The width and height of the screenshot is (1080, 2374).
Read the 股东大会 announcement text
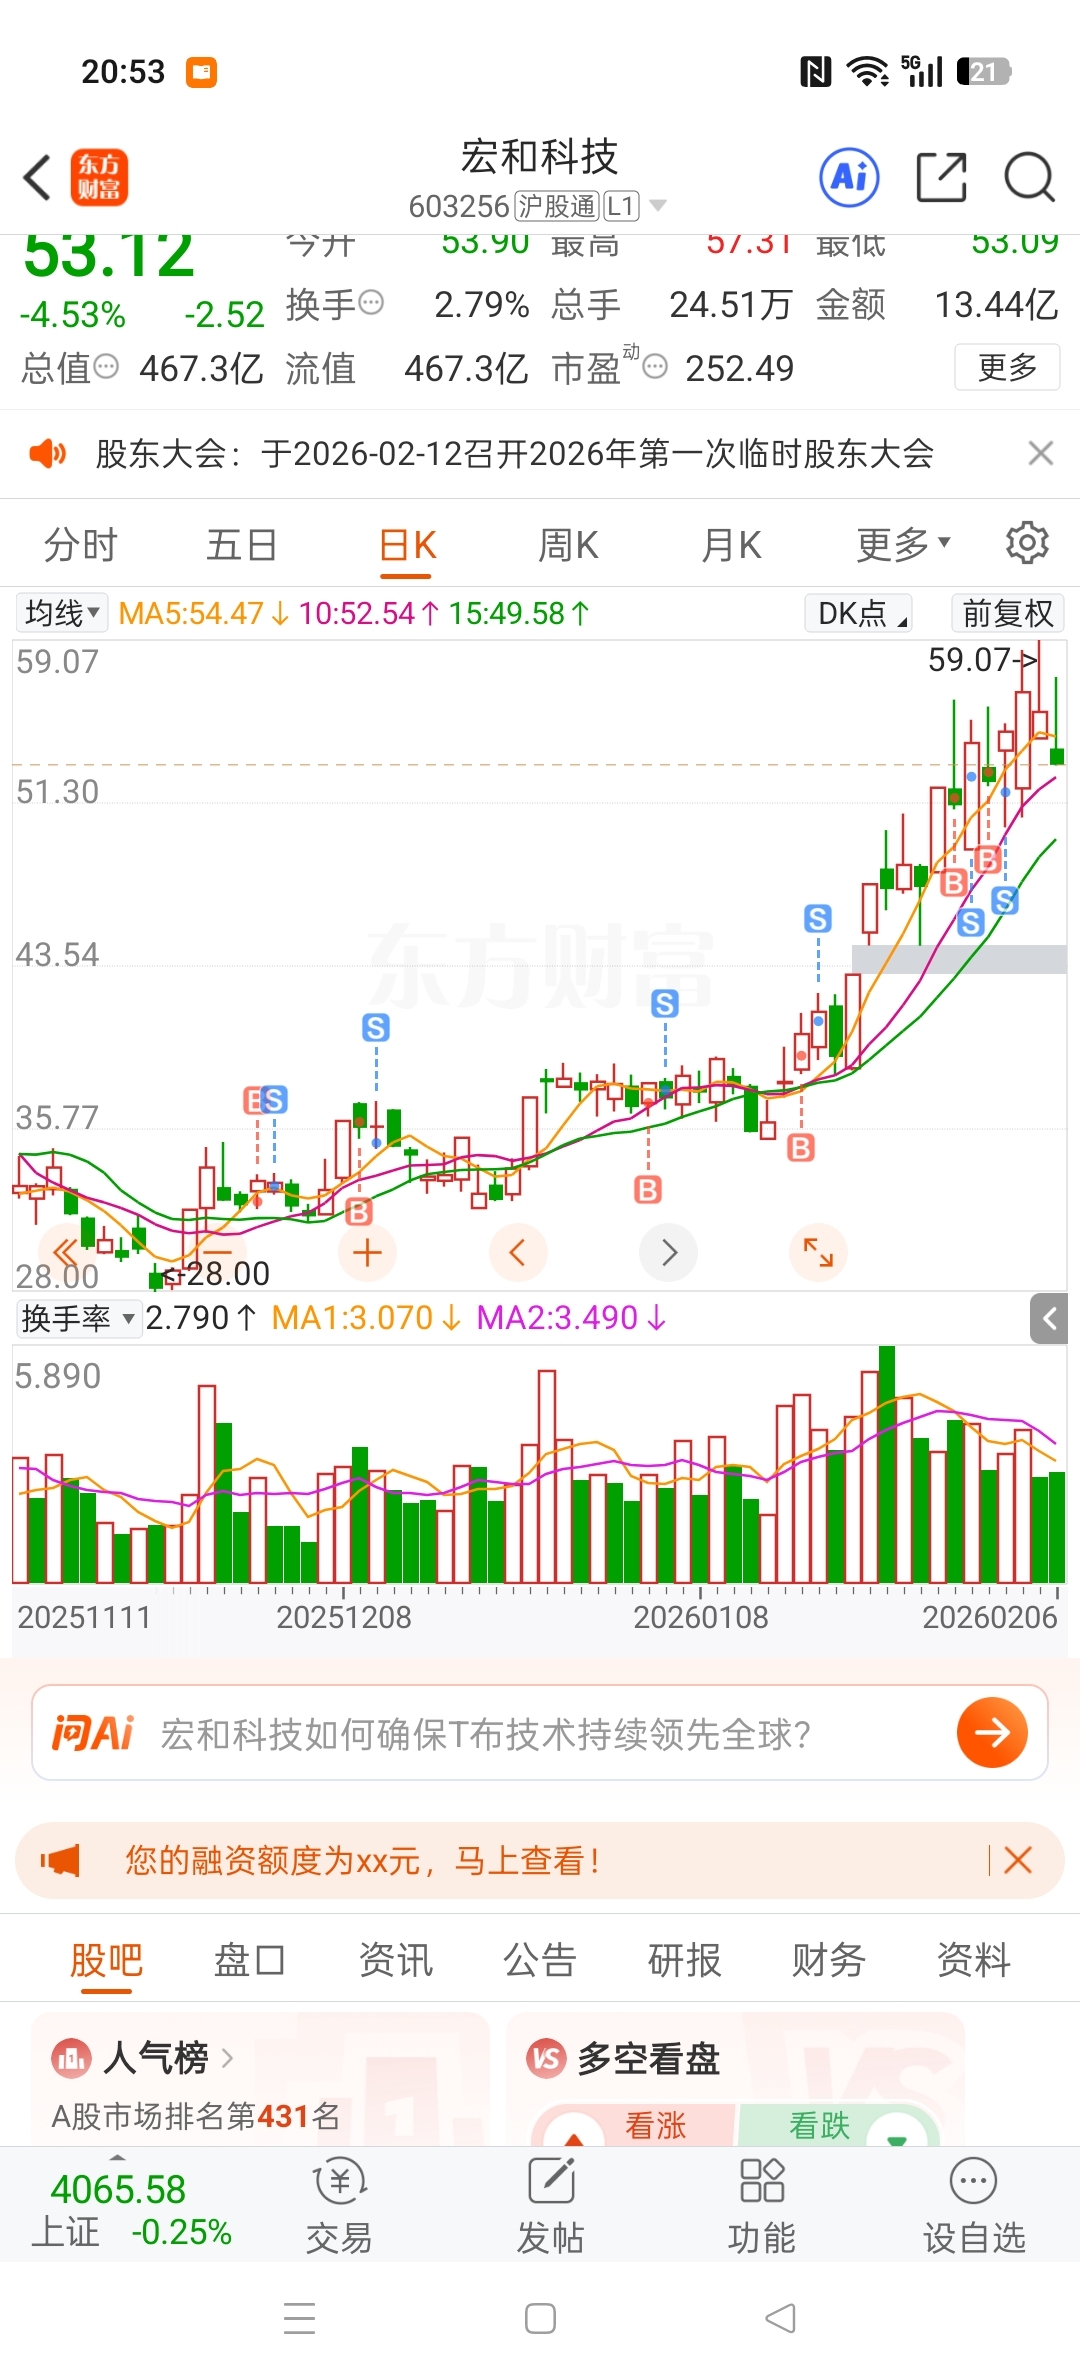tap(514, 454)
